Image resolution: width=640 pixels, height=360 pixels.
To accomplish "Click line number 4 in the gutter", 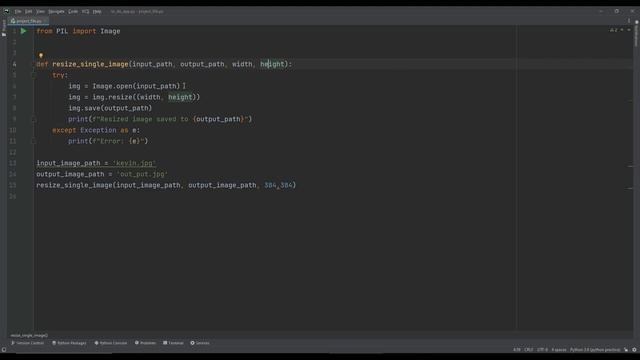I will click(14, 64).
